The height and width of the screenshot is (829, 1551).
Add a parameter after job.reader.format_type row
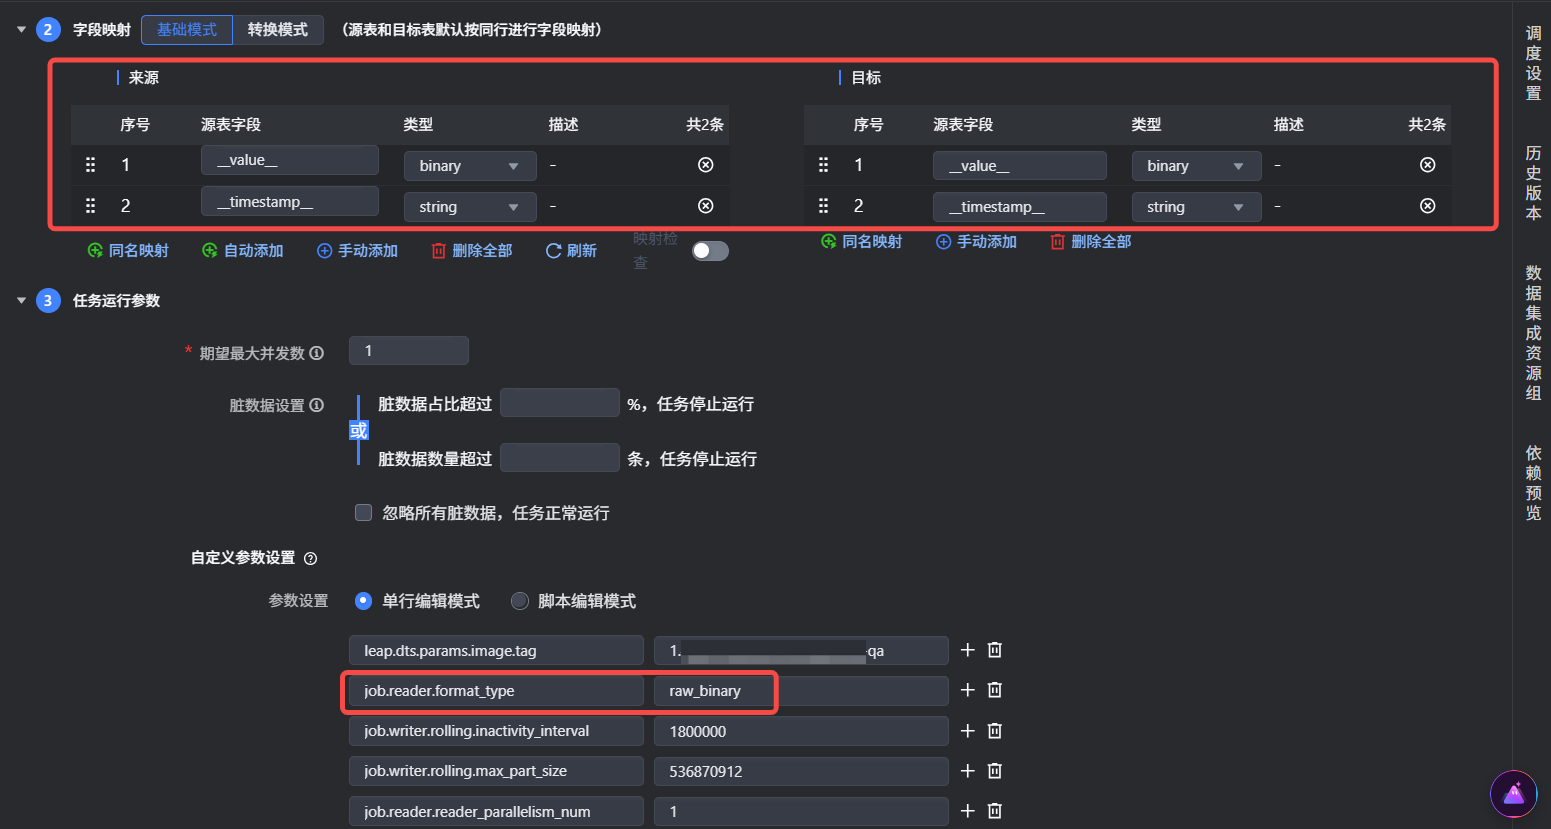coord(967,690)
